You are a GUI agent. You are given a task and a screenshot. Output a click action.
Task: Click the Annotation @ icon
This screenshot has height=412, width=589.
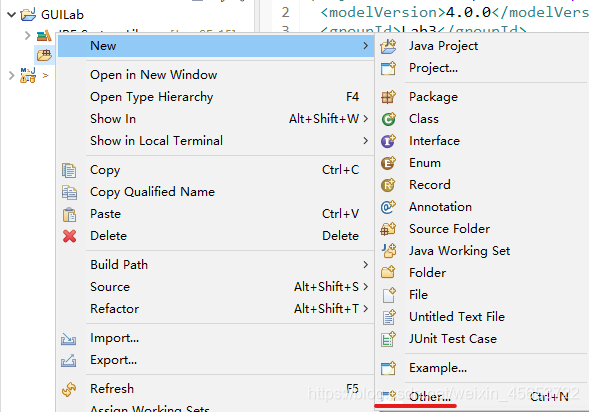click(388, 207)
